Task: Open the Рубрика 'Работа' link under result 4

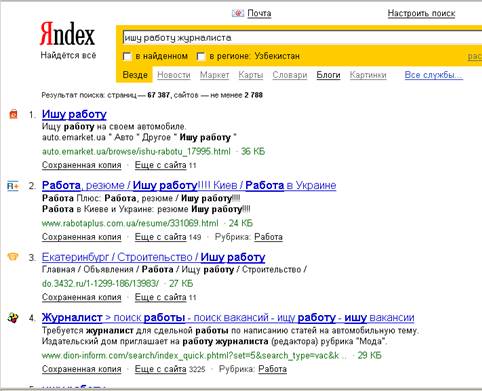Action: [x=272, y=369]
